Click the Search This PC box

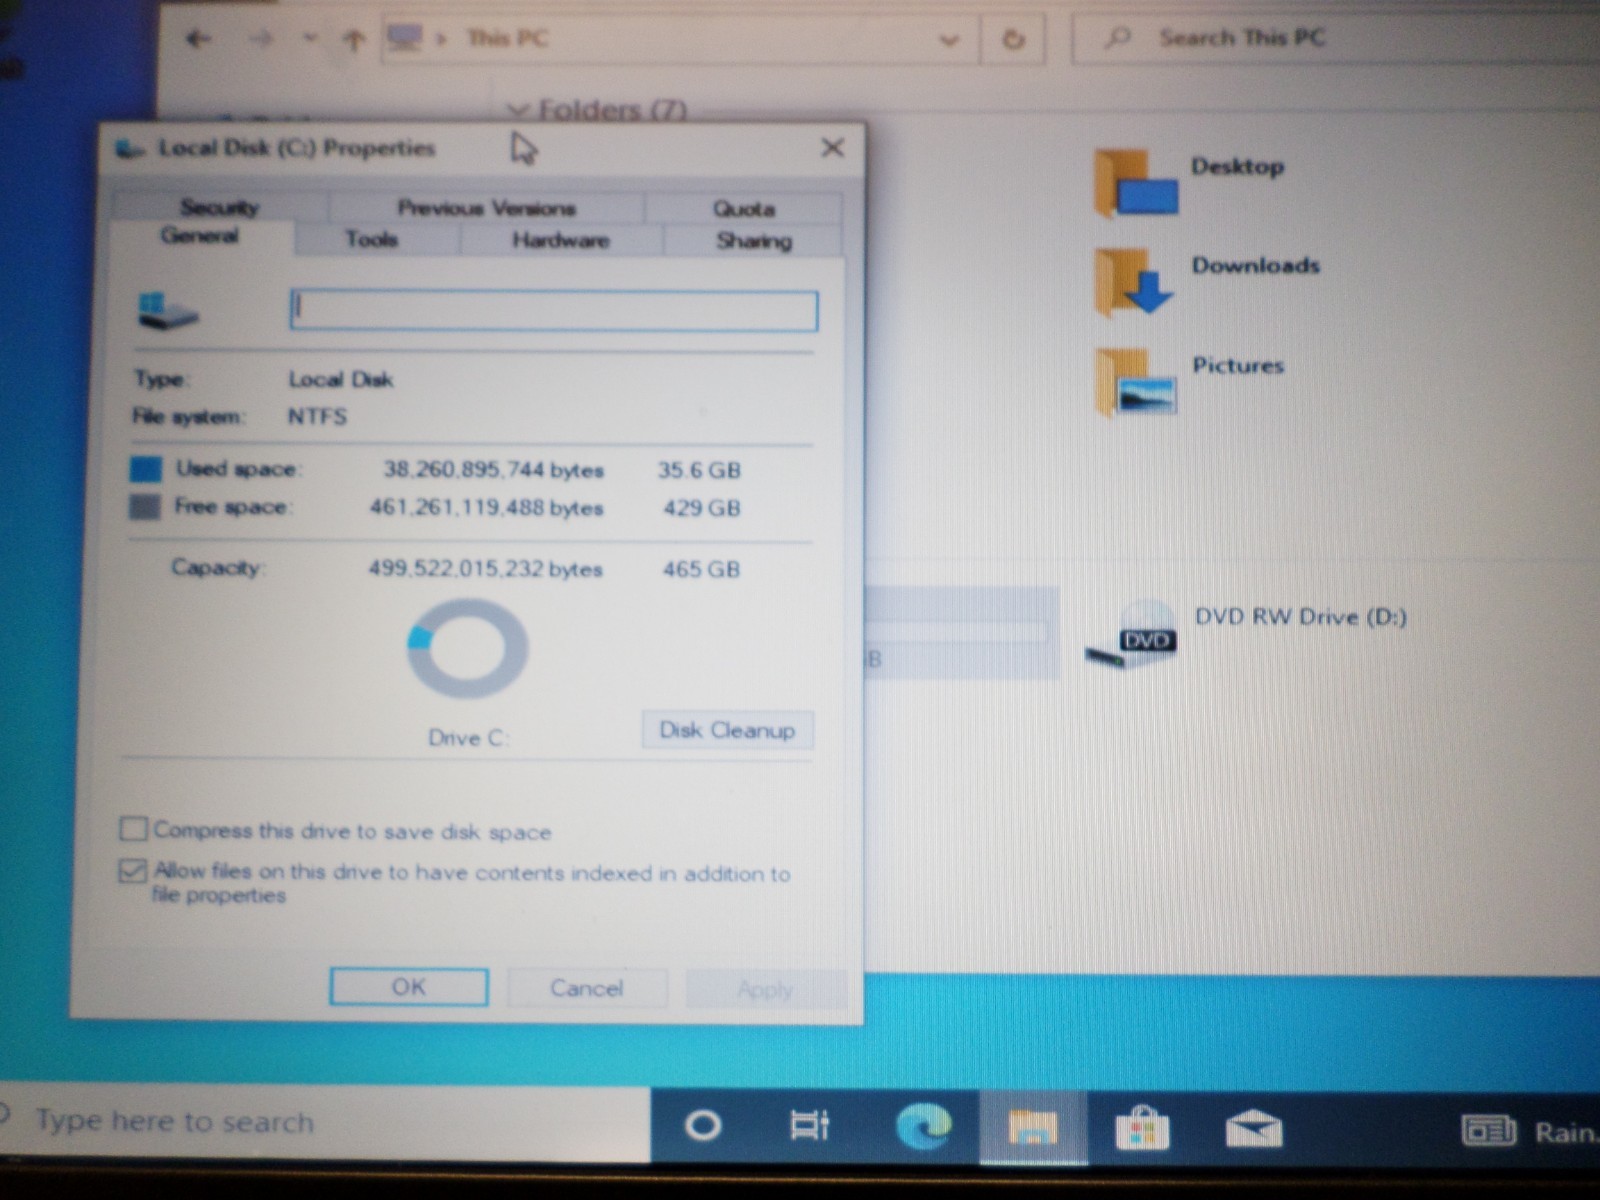pos(1335,39)
